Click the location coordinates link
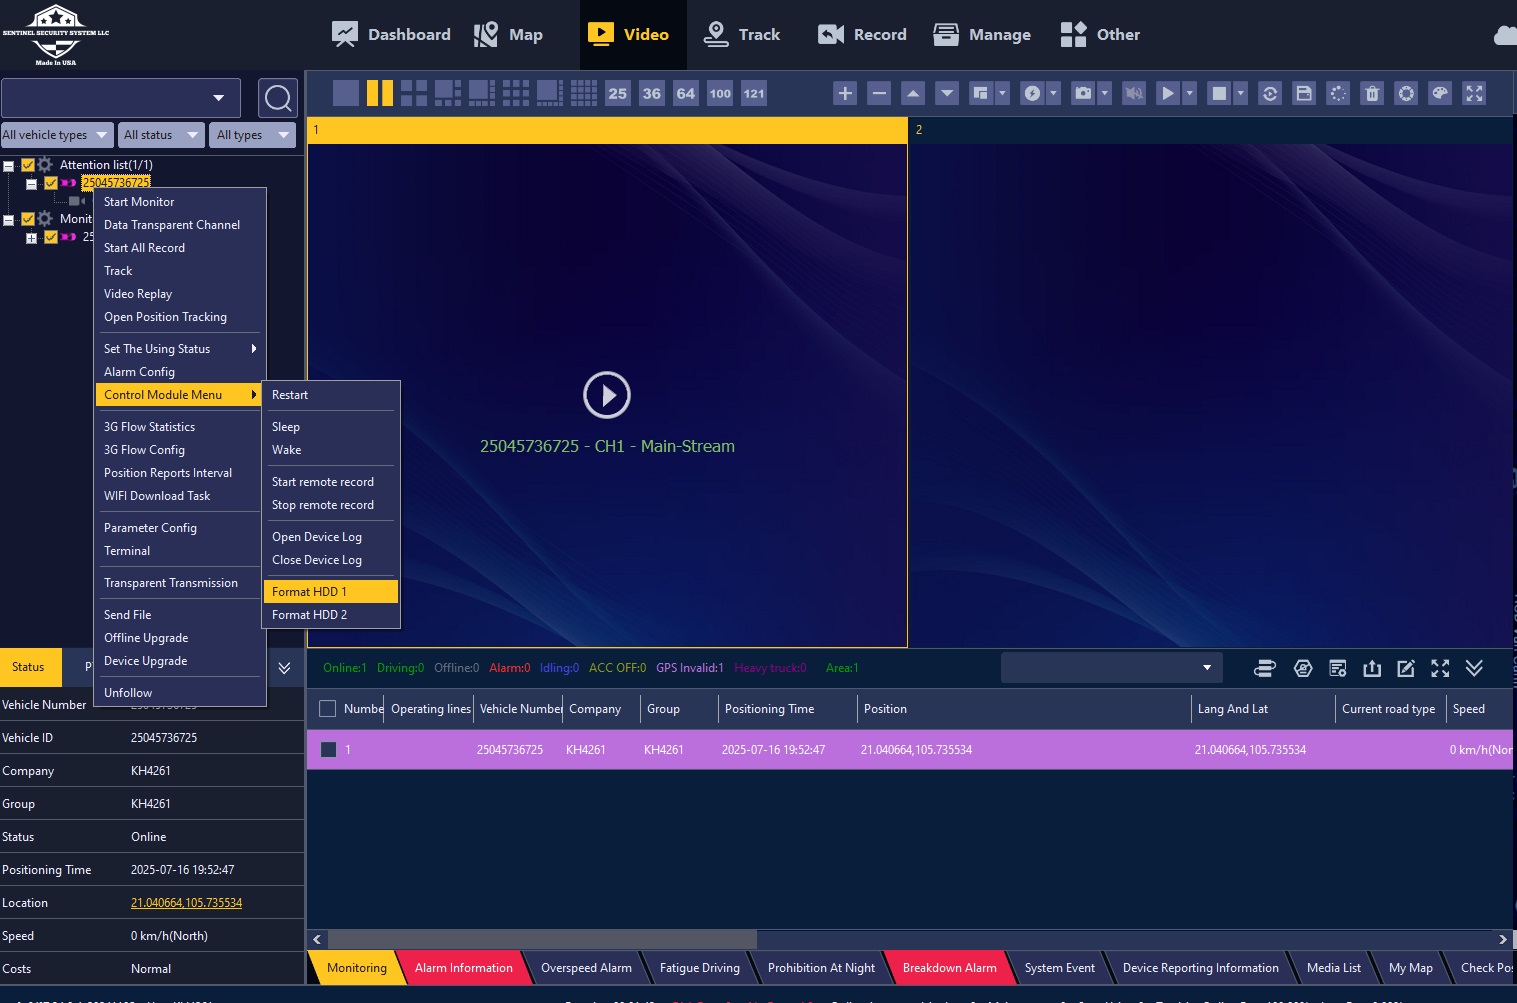 pos(186,903)
